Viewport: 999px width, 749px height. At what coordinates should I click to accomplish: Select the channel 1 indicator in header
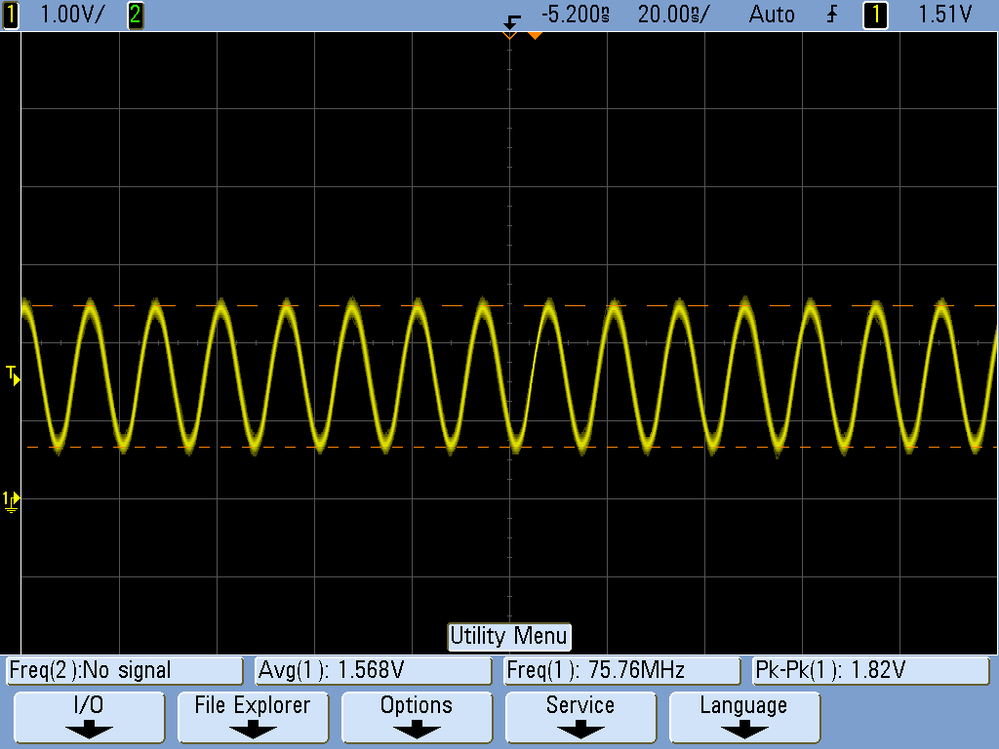[x=11, y=15]
